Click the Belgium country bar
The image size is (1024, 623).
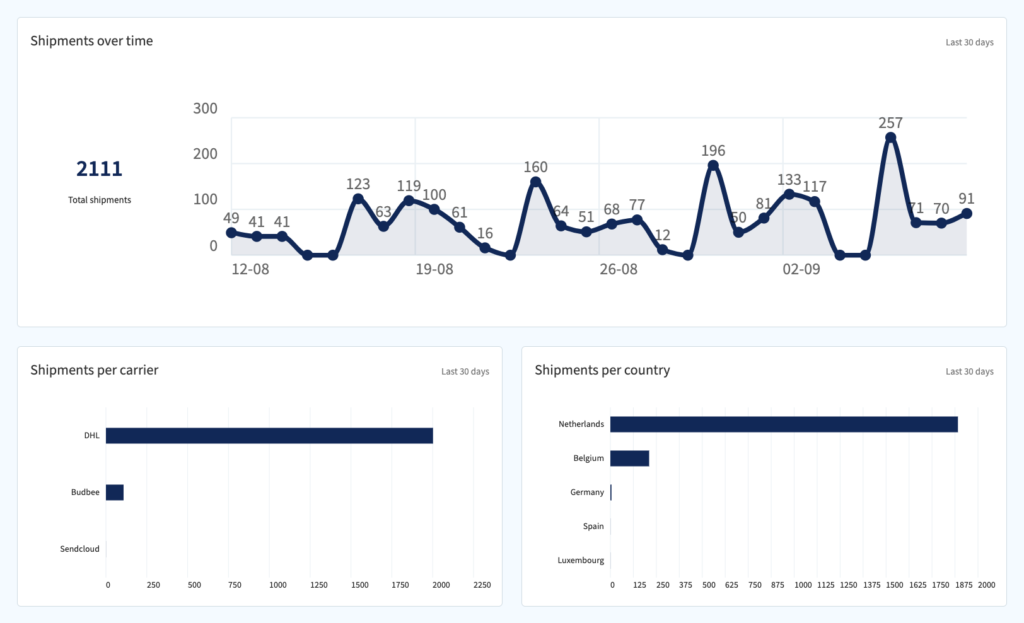pyautogui.click(x=629, y=458)
